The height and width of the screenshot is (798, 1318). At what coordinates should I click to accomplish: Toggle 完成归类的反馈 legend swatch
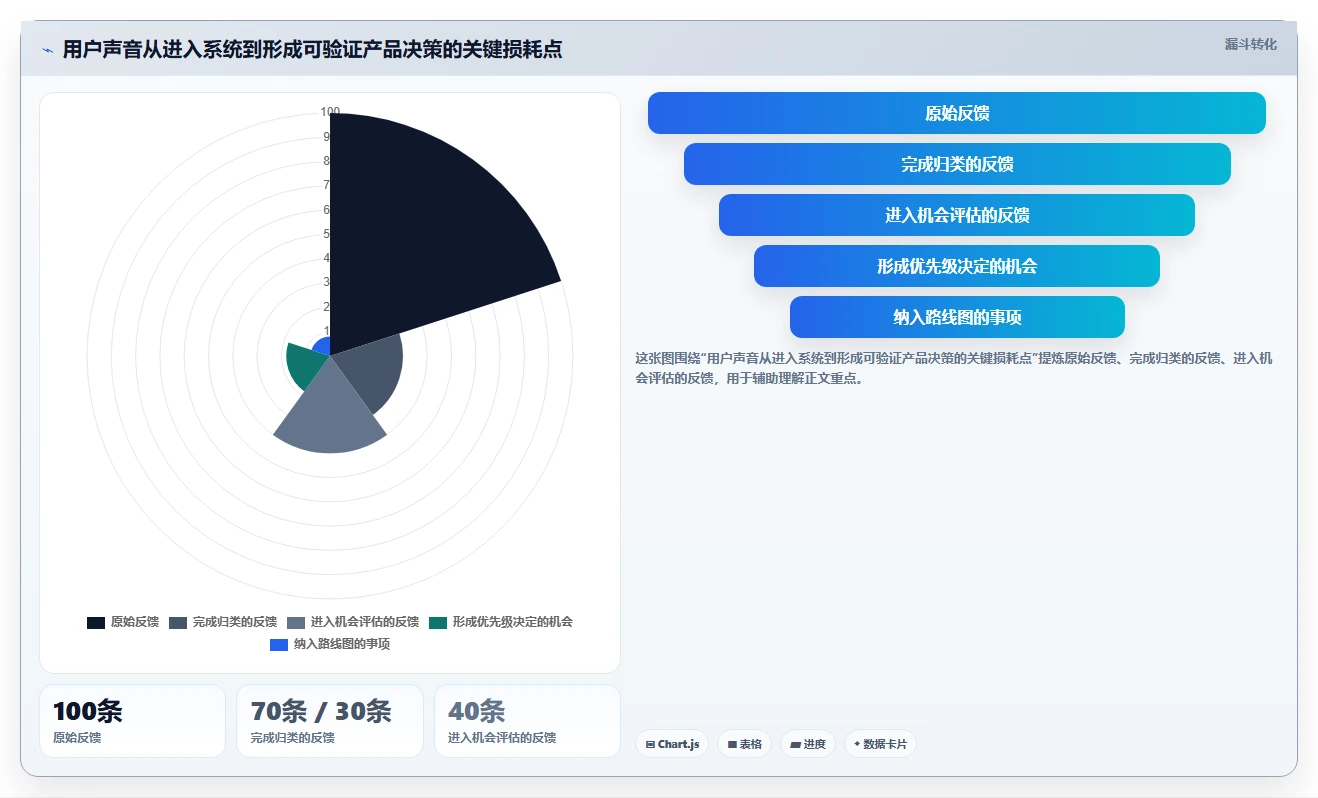pos(178,622)
